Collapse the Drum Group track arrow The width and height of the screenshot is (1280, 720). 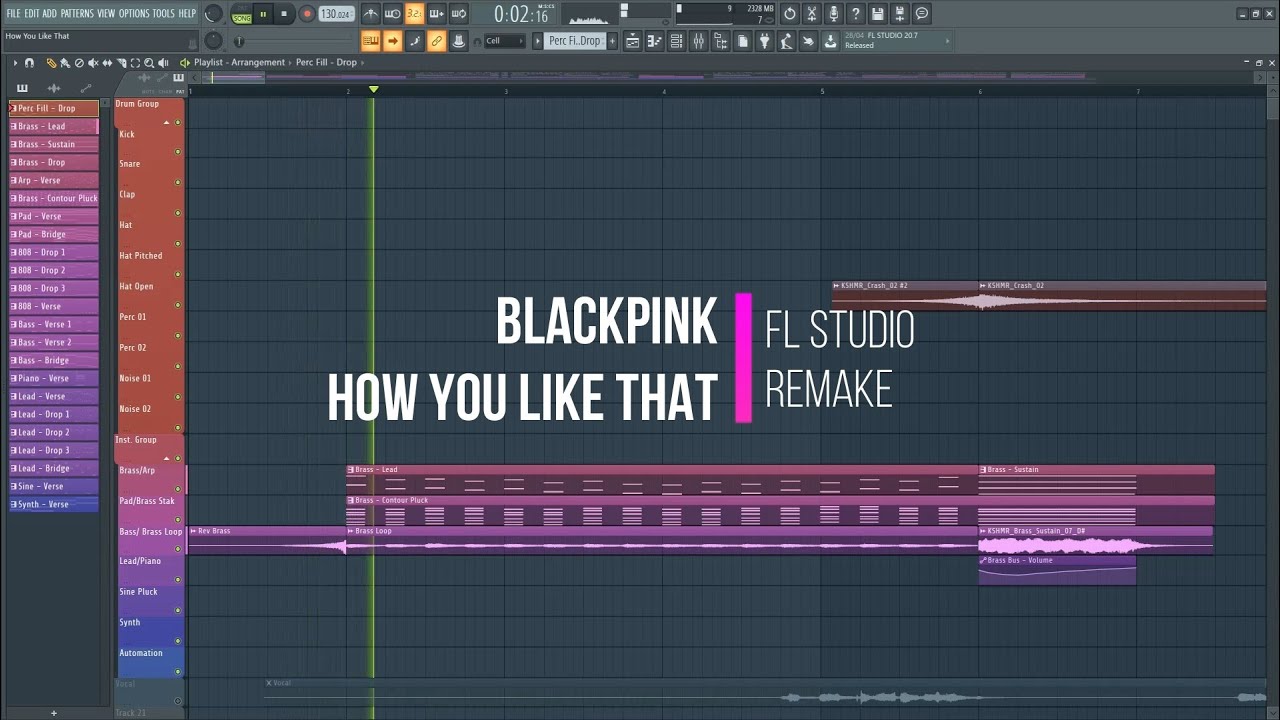(x=167, y=122)
